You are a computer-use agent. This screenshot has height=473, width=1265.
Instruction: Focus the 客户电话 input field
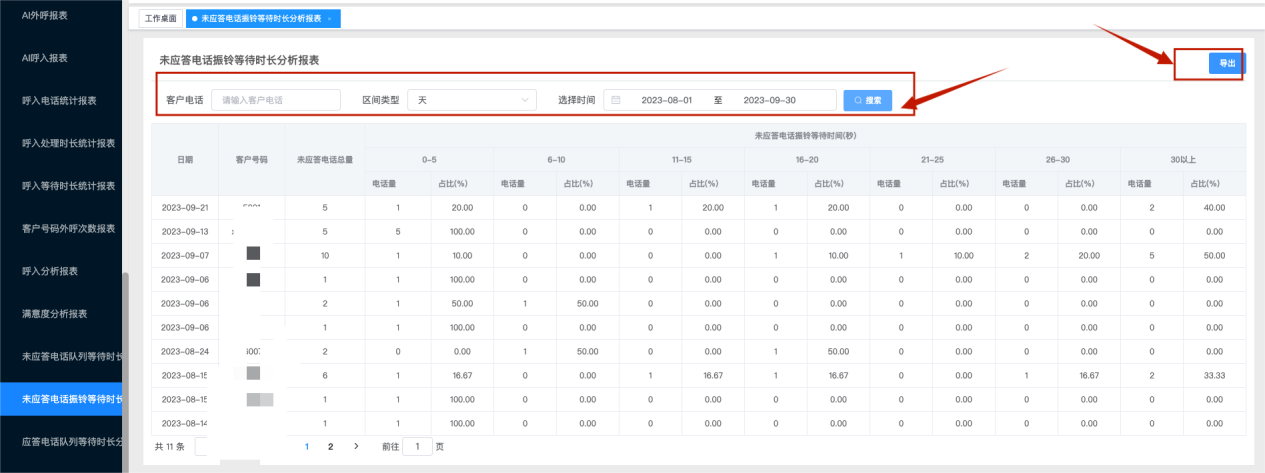coord(276,100)
